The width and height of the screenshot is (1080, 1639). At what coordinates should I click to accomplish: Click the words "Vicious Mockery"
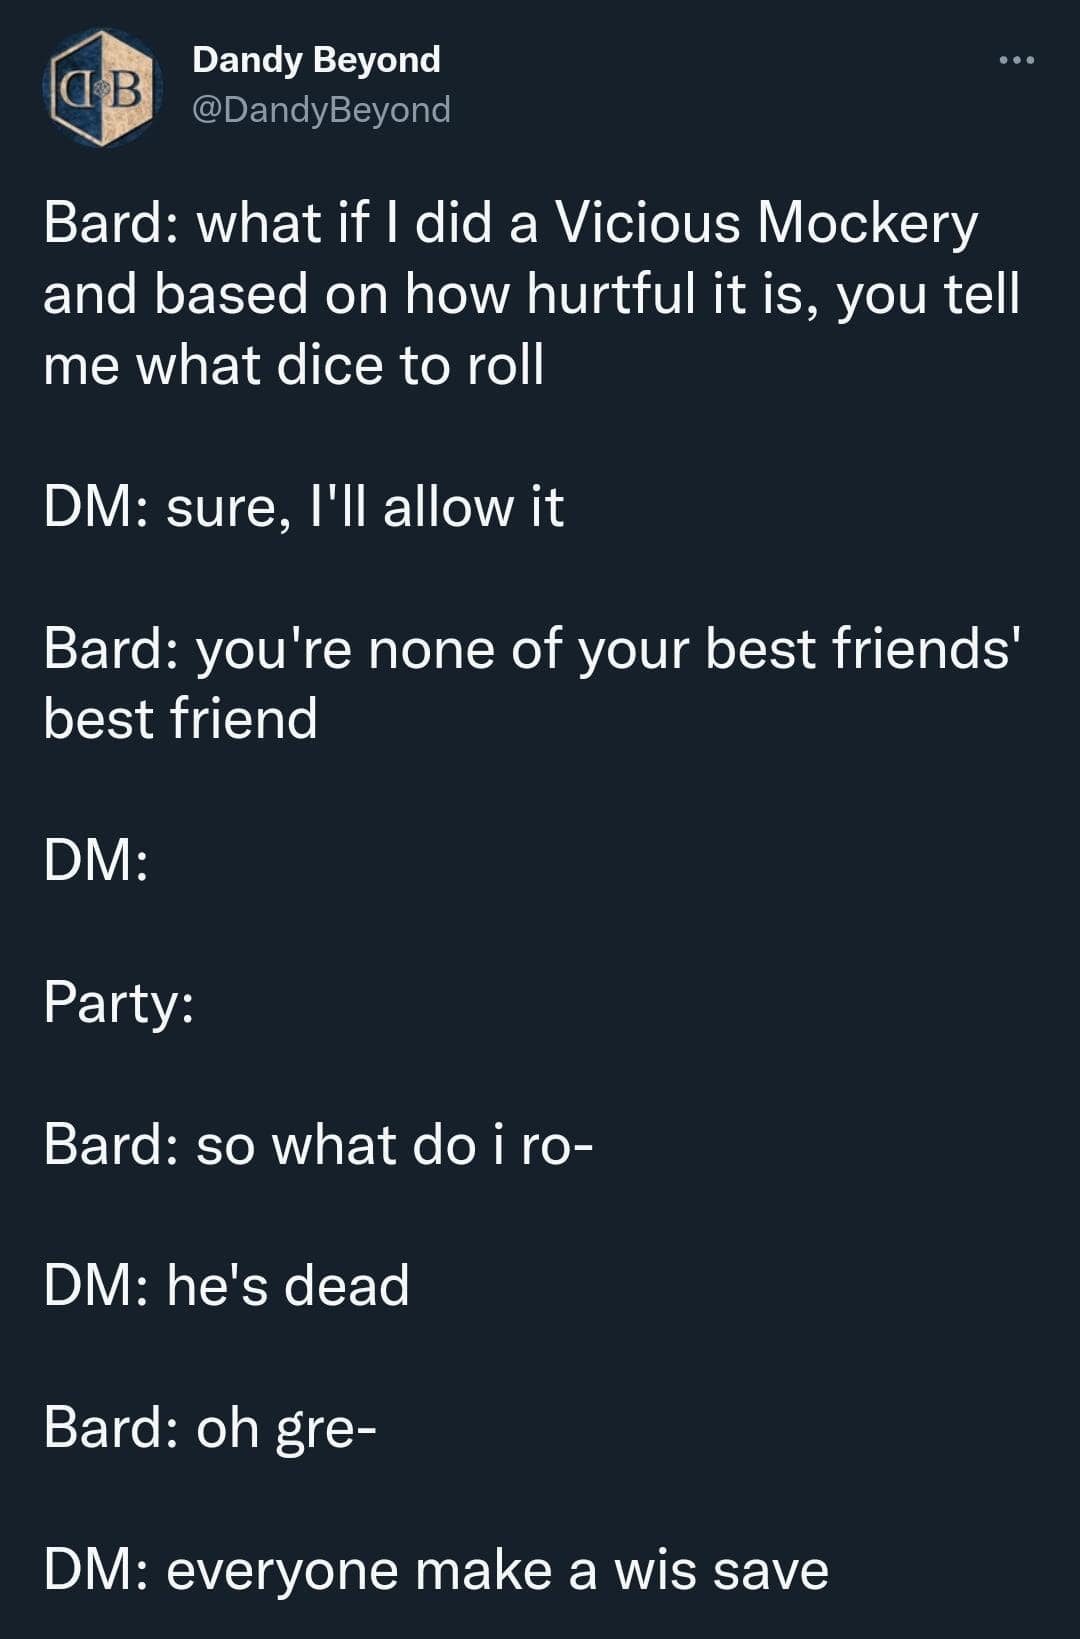[x=765, y=222]
